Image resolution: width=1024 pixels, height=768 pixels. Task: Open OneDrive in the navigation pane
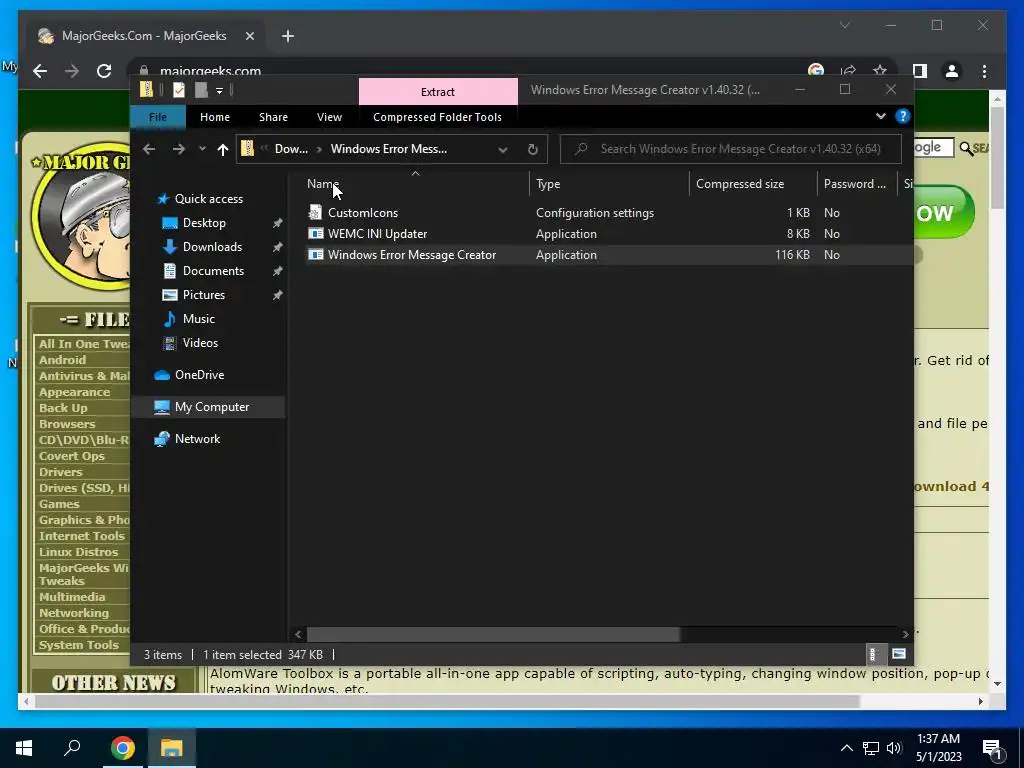199,375
